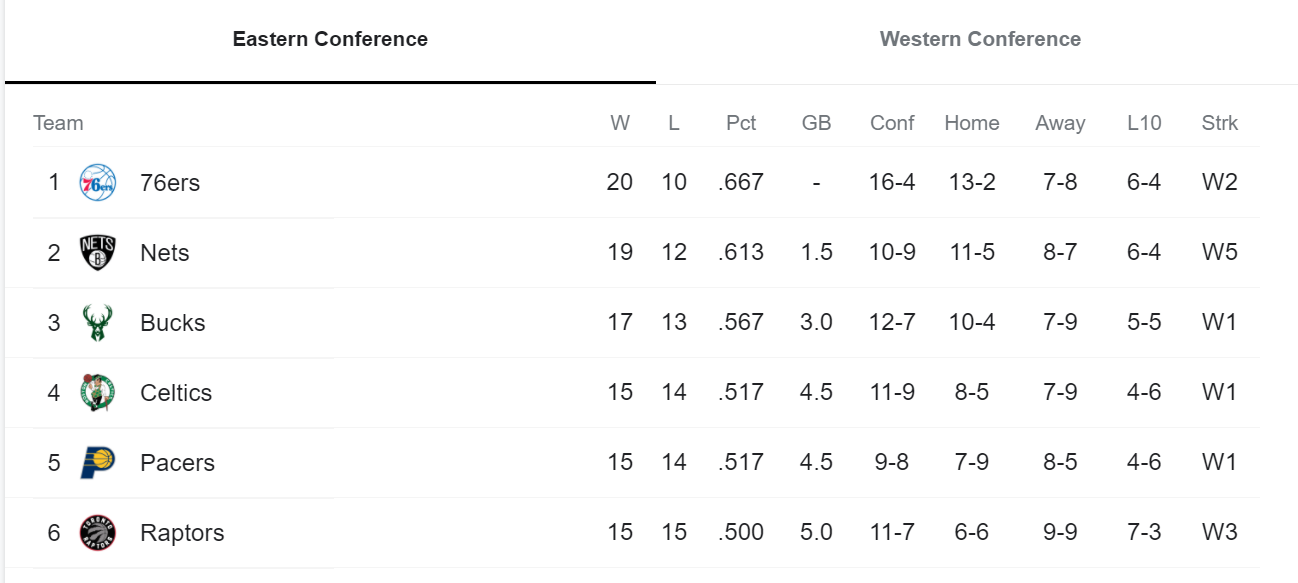Screen dimensions: 1298x583
Task: Click the Milwaukee Bucks deer logo
Action: coord(98,323)
